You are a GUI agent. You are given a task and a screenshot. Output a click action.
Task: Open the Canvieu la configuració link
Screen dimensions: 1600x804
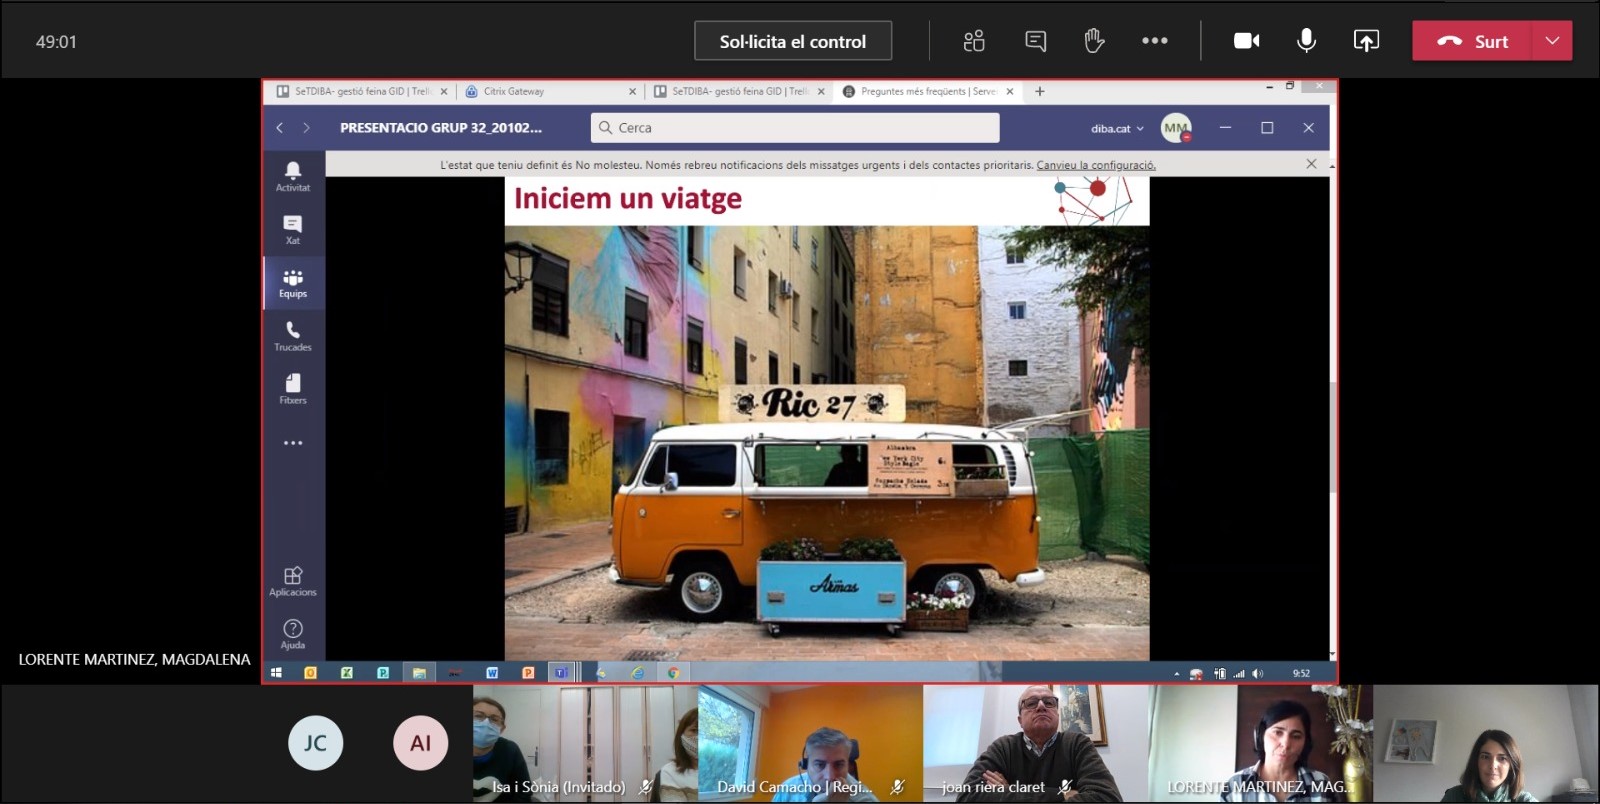[1096, 165]
